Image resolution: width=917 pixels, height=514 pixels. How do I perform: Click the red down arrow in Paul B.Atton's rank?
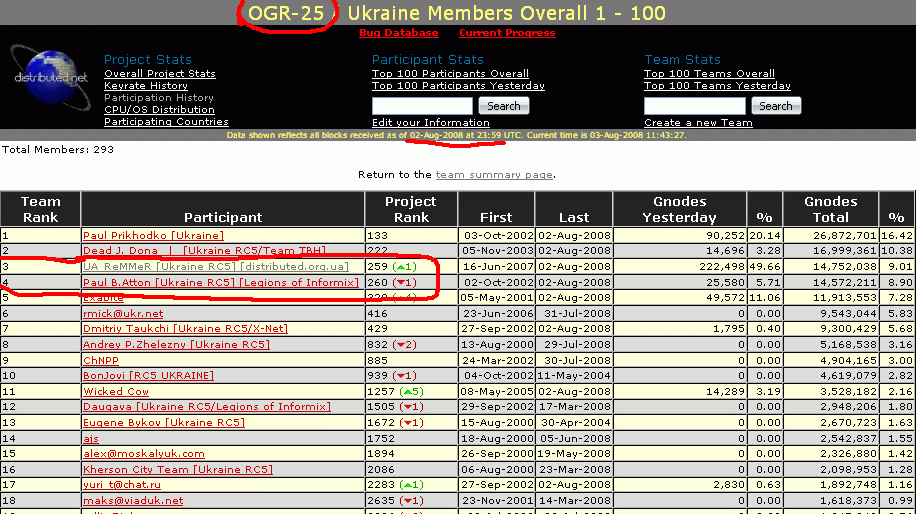401,282
